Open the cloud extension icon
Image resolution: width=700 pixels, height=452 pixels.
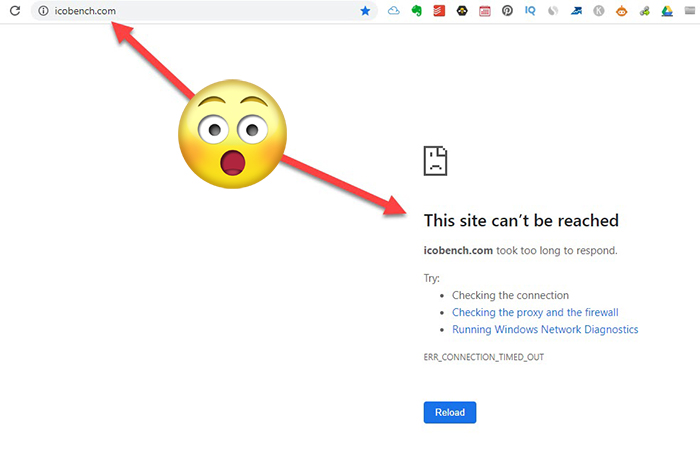click(393, 11)
